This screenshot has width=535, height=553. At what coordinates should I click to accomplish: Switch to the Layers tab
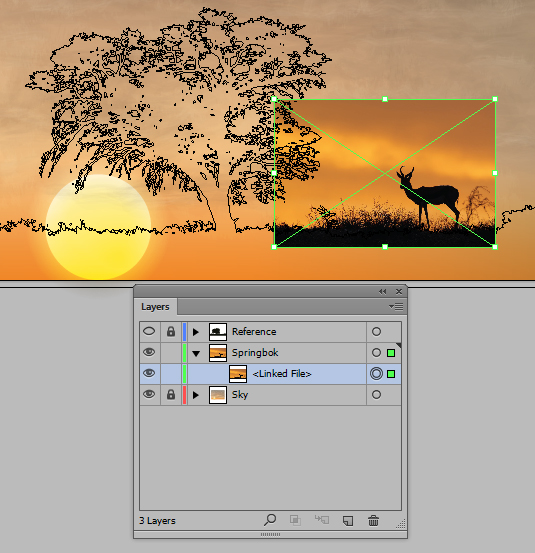(x=155, y=307)
